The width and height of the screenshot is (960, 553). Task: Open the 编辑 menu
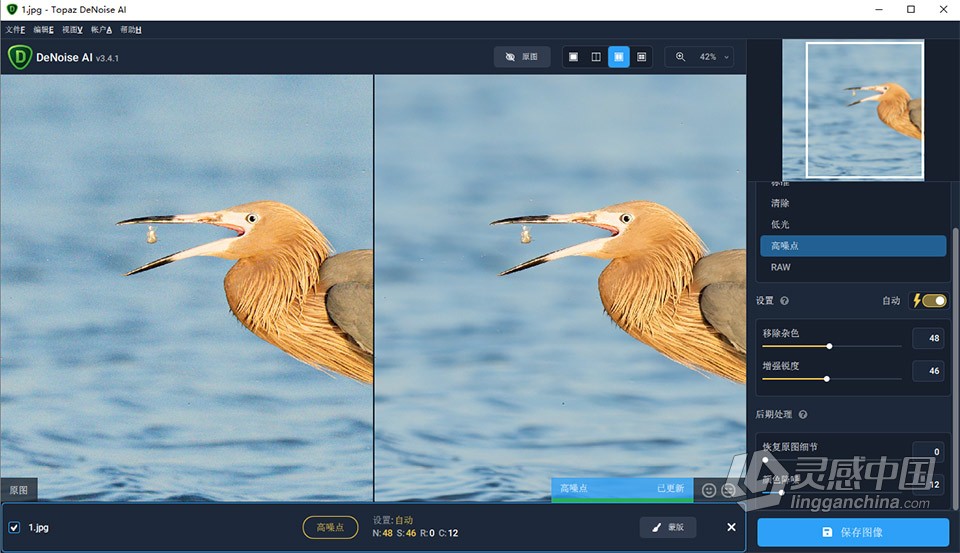coord(43,29)
